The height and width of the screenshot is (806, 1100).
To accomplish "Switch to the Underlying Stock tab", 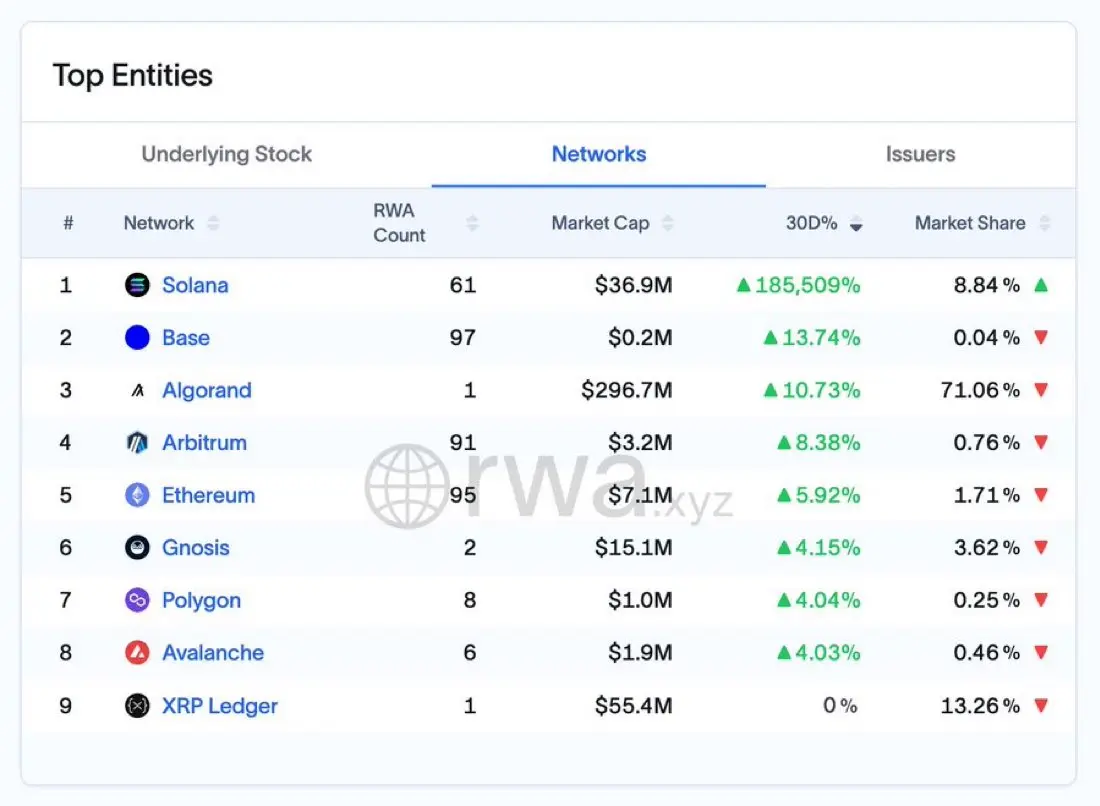I will (227, 154).
